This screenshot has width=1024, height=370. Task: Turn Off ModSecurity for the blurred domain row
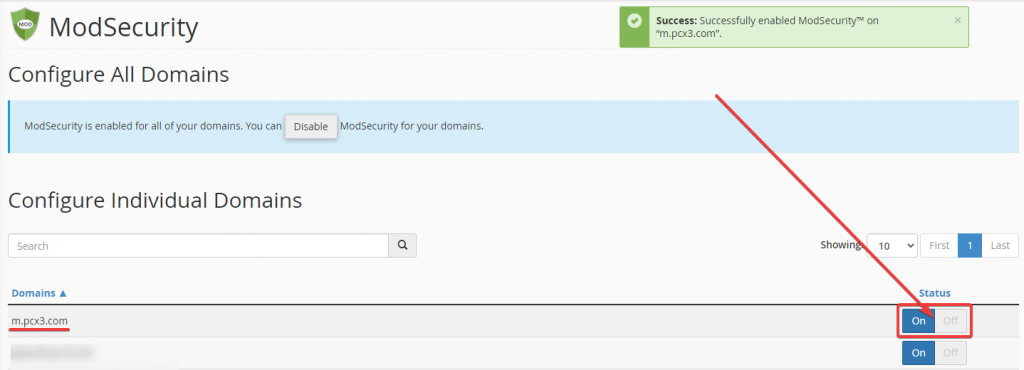pyautogui.click(x=951, y=353)
